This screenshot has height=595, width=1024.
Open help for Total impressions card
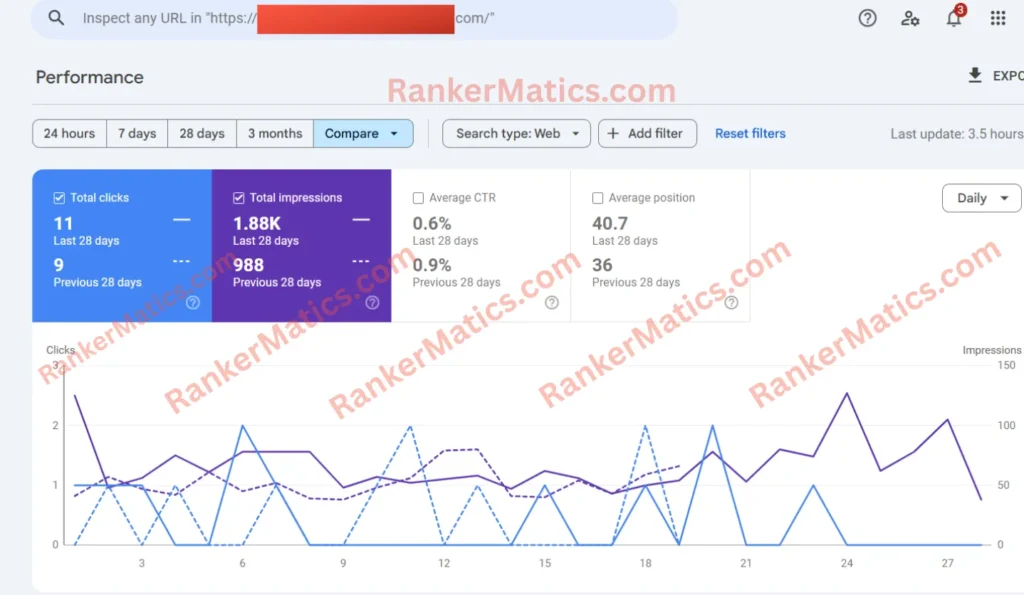point(372,302)
